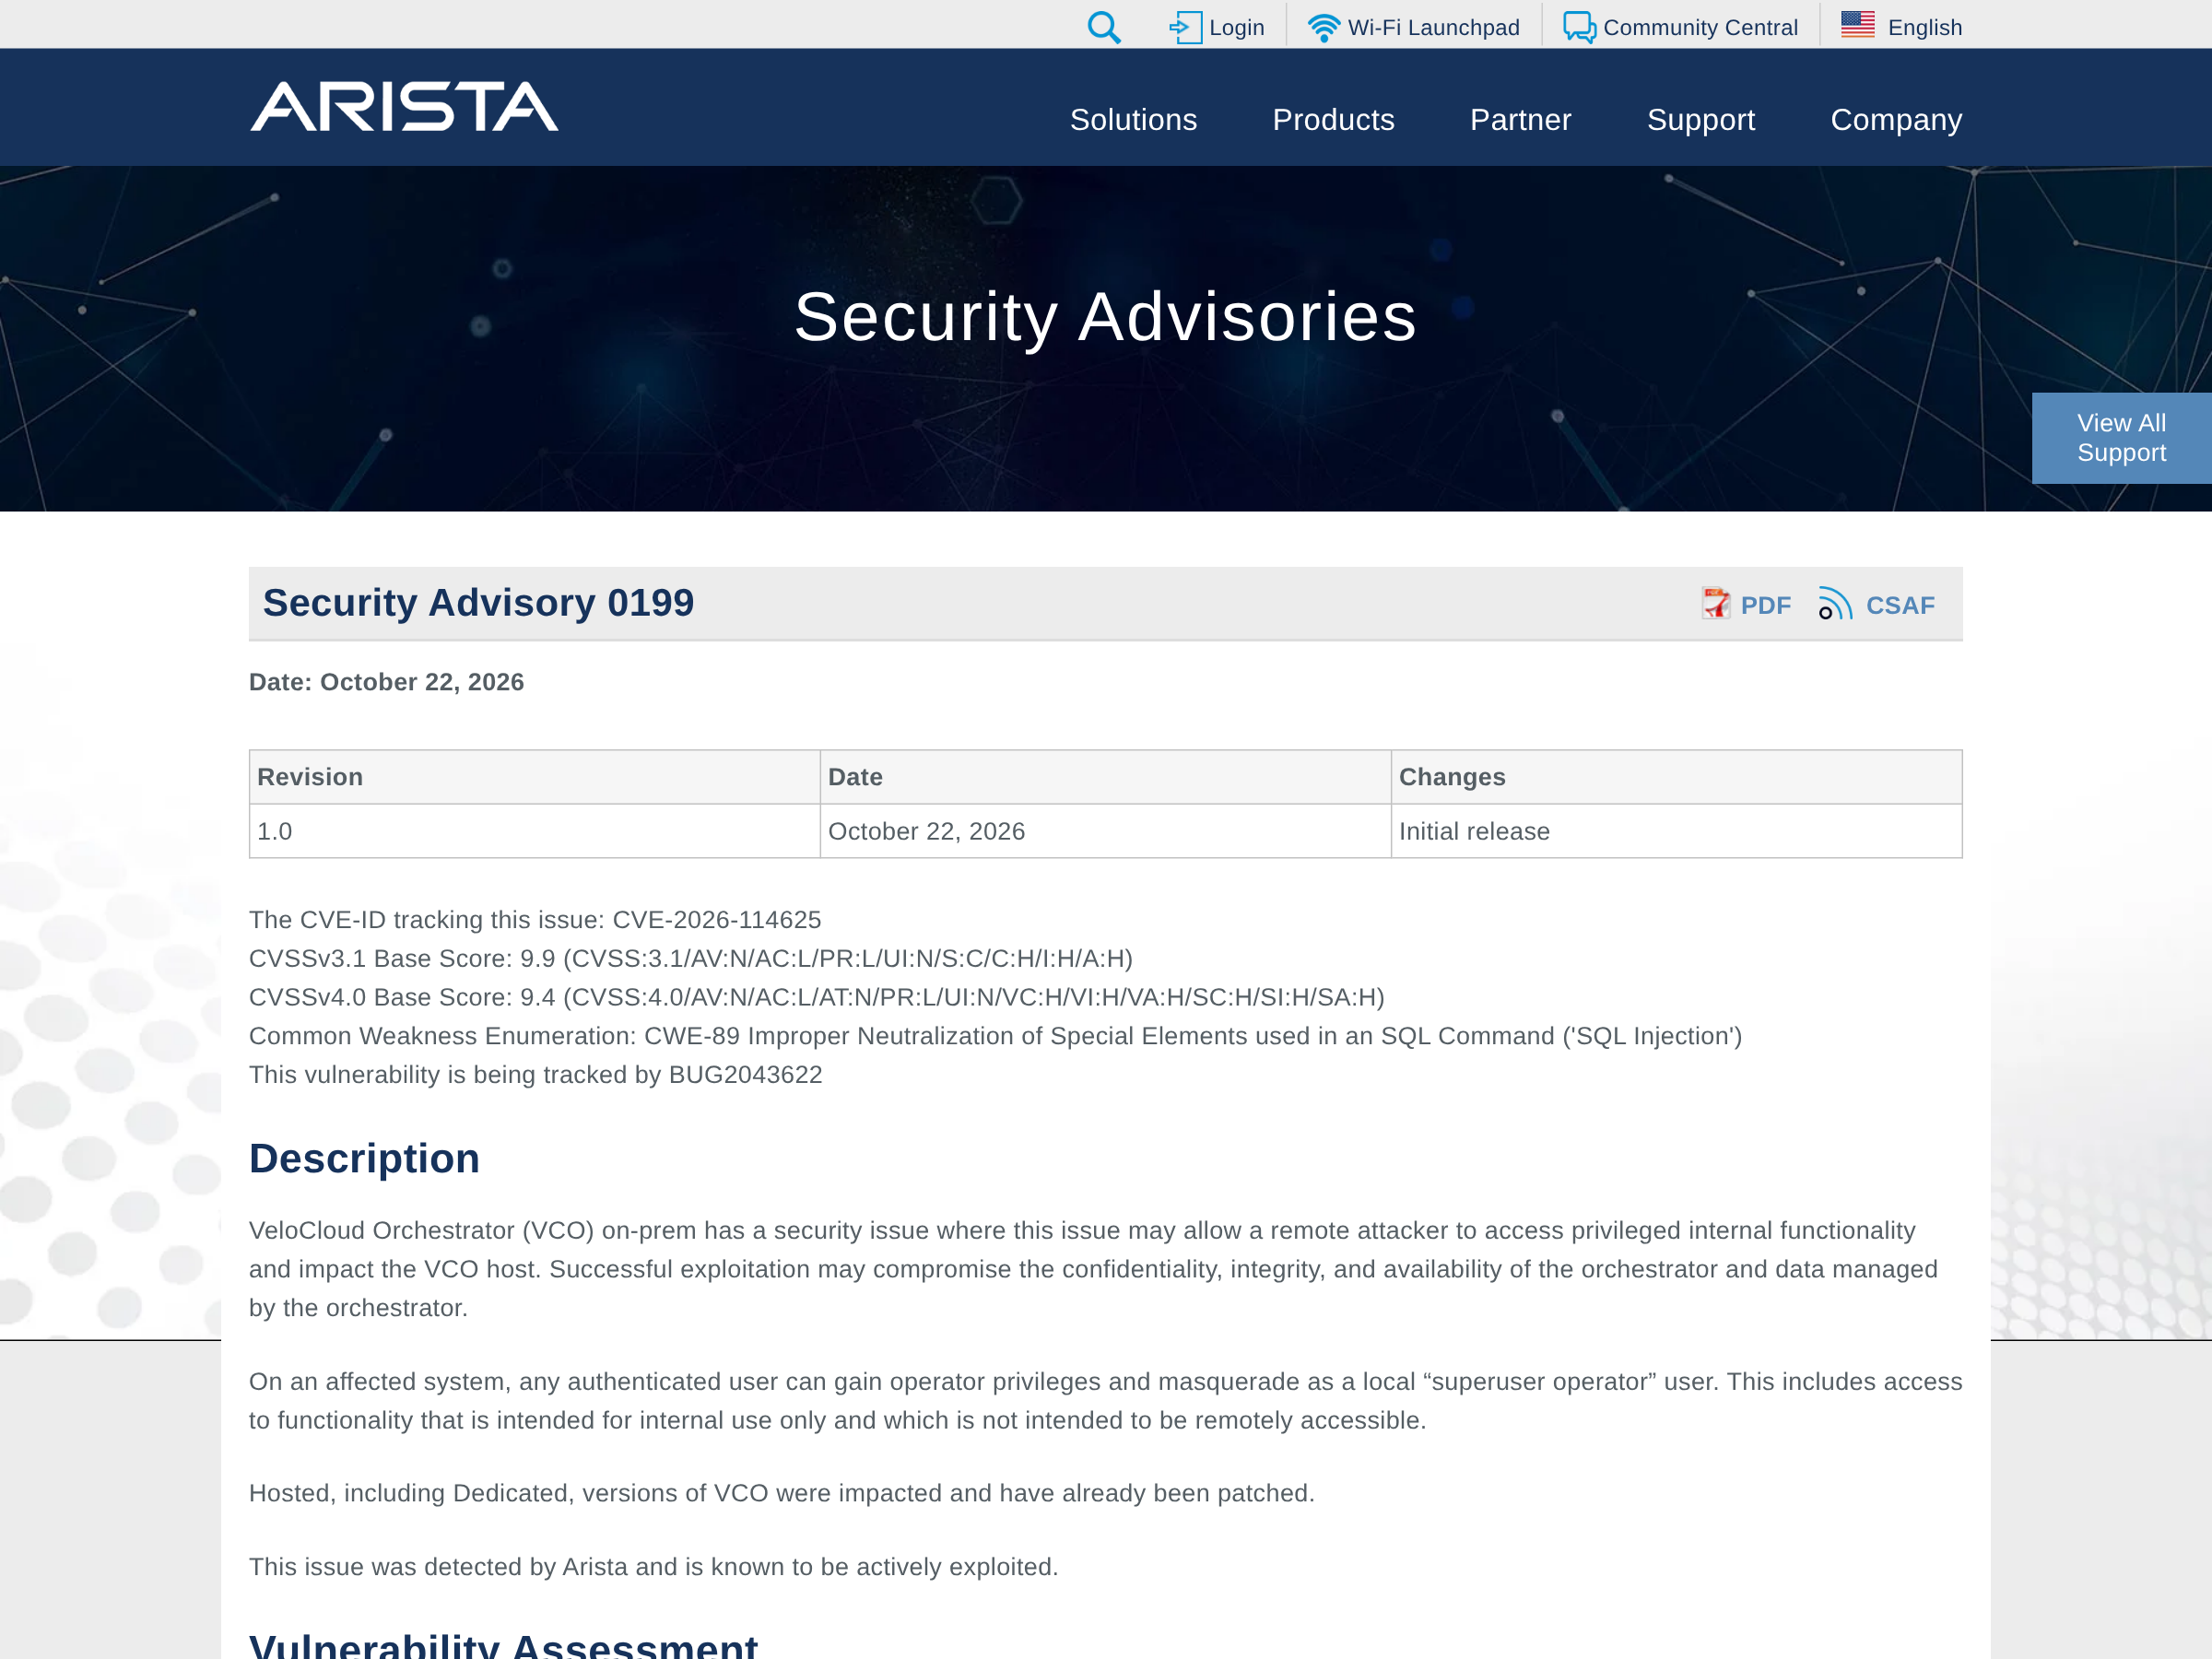Click the Login arrow icon

[x=1185, y=27]
